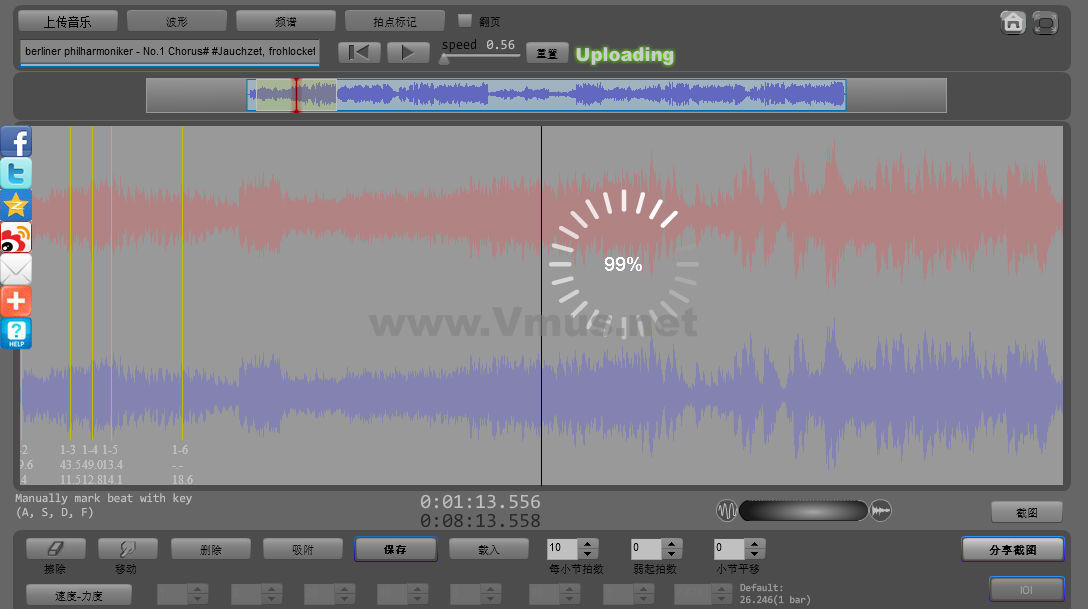Image resolution: width=1088 pixels, height=609 pixels.
Task: Click the Twitter share icon
Action: coord(16,174)
